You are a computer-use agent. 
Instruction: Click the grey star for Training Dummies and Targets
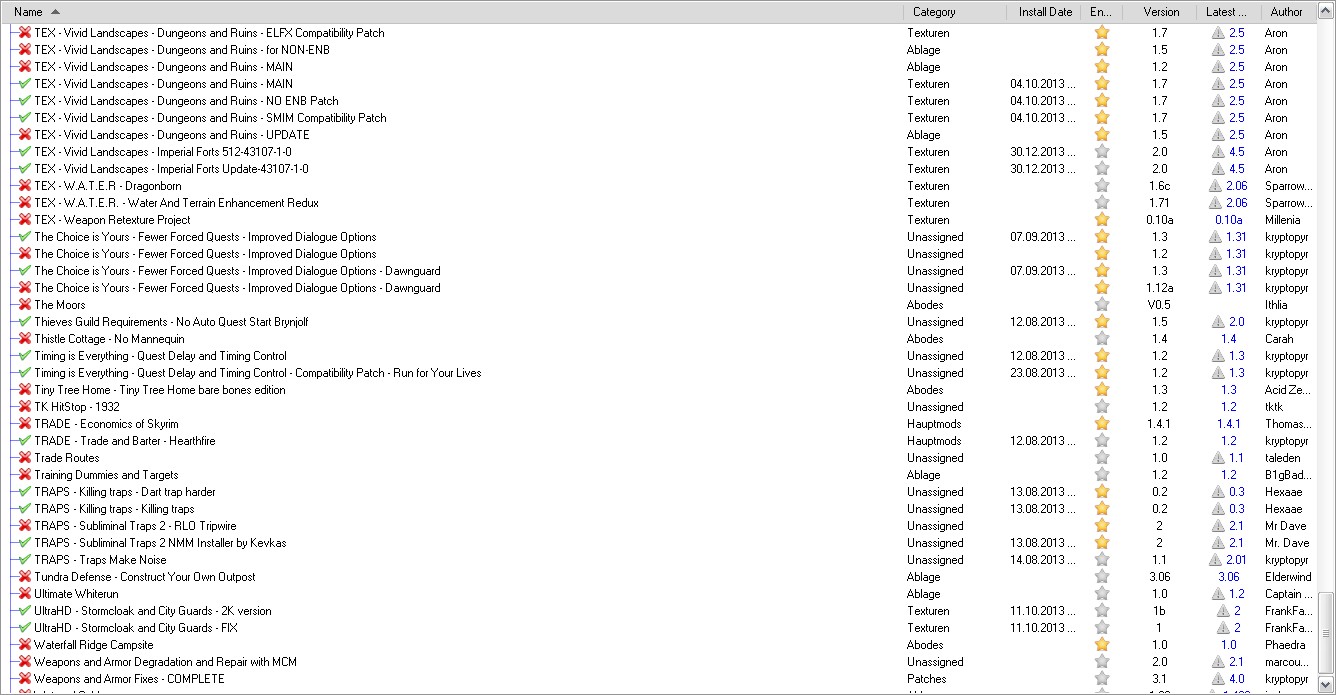1102,475
